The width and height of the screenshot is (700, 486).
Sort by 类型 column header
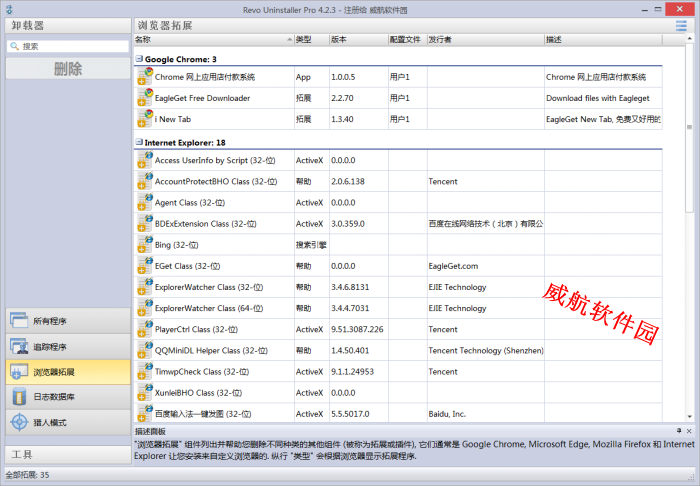point(312,40)
